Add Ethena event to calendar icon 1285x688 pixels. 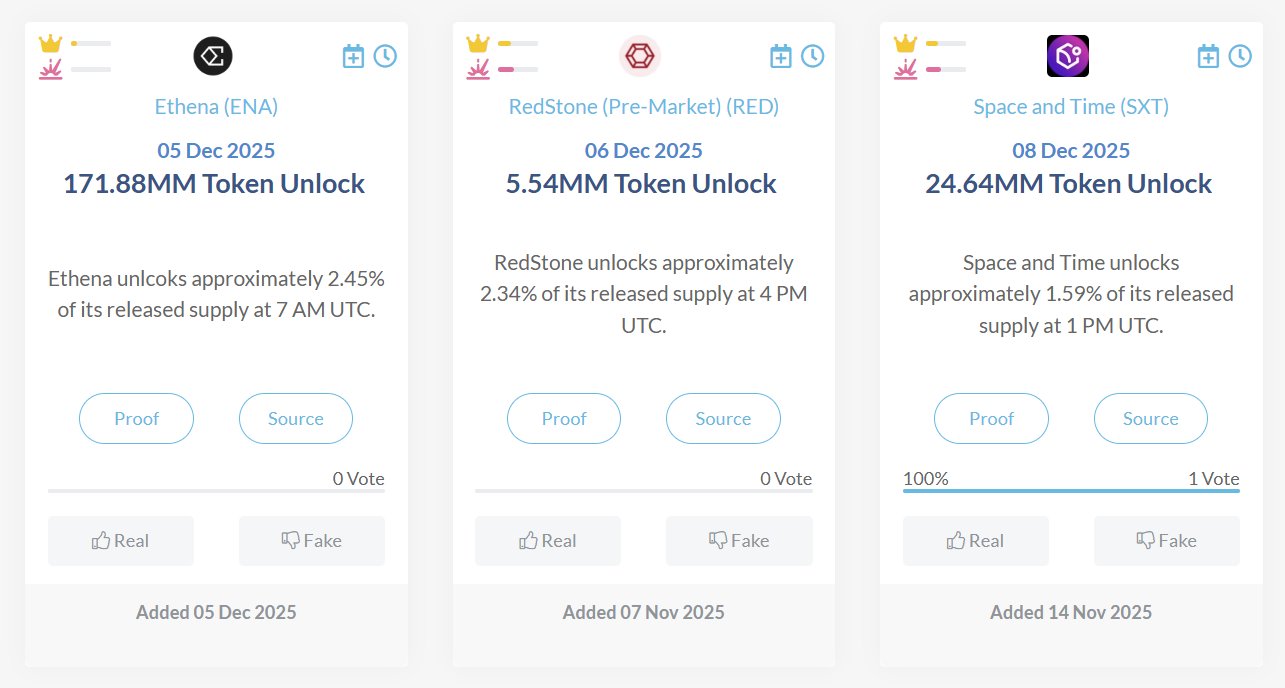pos(353,56)
